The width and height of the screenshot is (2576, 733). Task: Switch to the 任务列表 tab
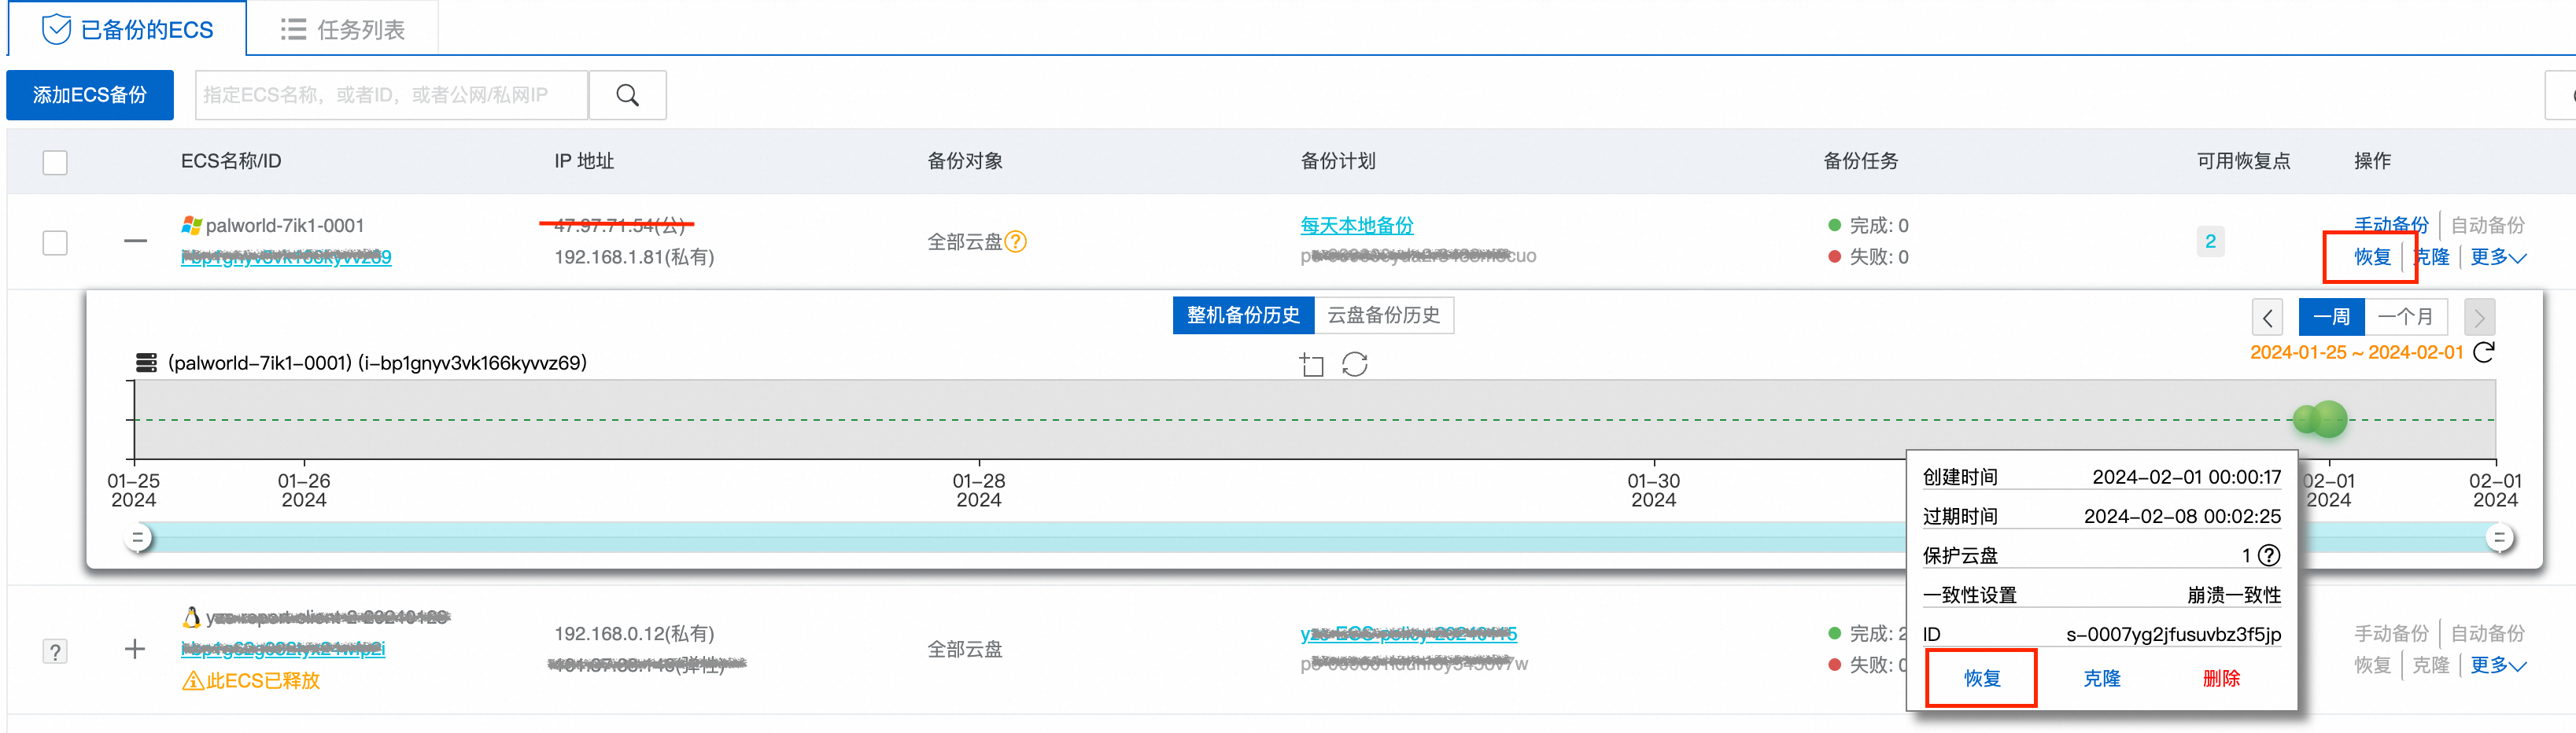click(x=342, y=29)
